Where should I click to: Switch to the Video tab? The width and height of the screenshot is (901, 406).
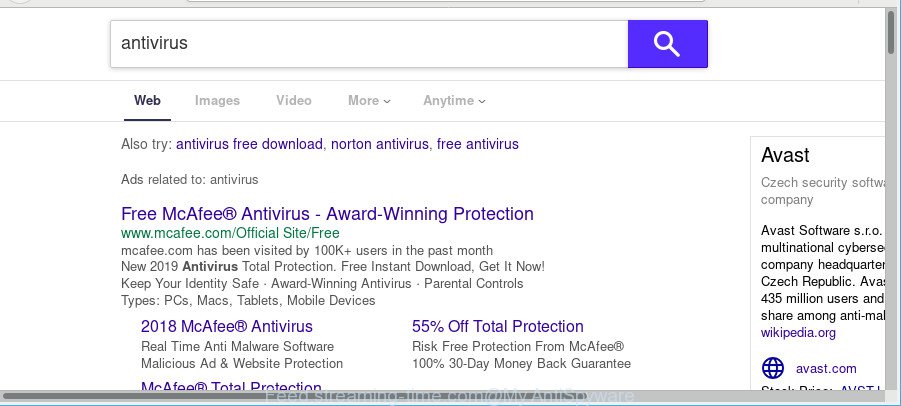pyautogui.click(x=294, y=100)
